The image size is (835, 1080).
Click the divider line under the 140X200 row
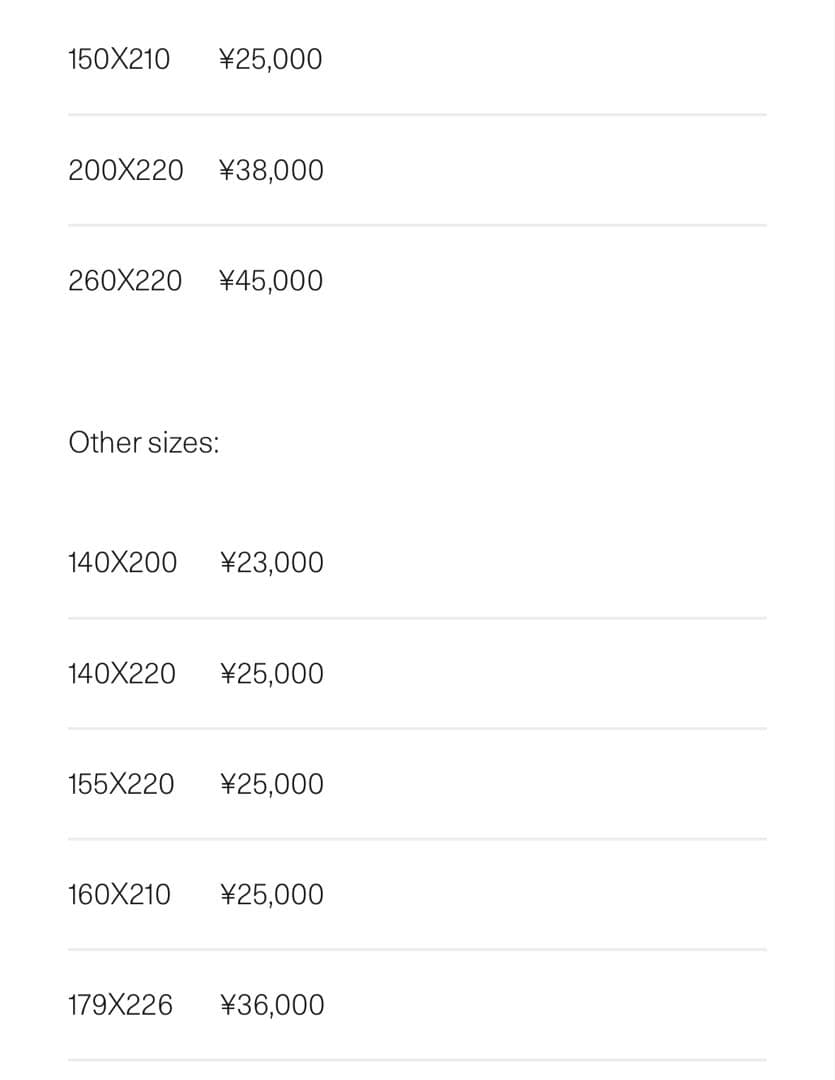coord(417,618)
